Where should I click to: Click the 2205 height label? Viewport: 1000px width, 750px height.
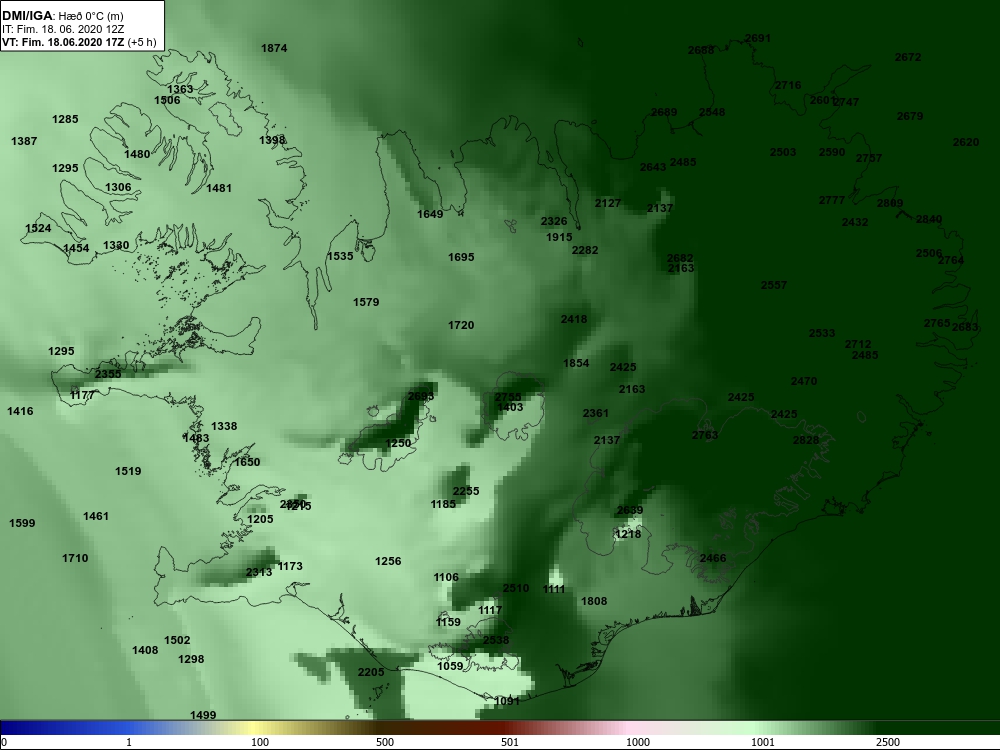pos(371,672)
